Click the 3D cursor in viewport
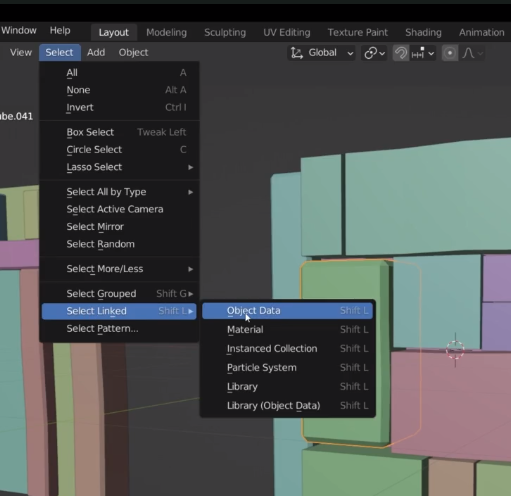 tap(455, 350)
